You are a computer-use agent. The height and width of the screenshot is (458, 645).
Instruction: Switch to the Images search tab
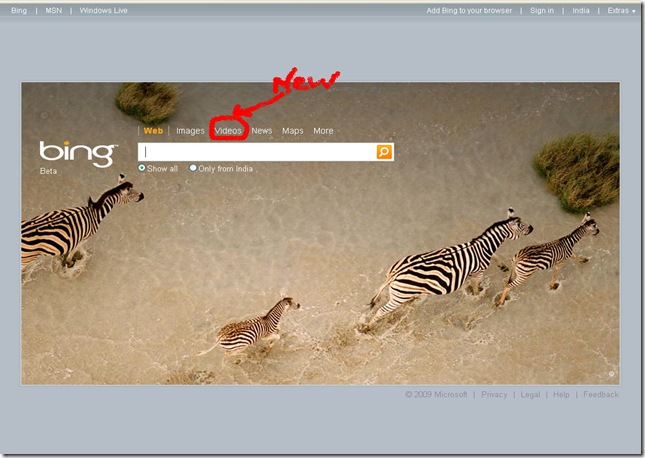click(190, 131)
